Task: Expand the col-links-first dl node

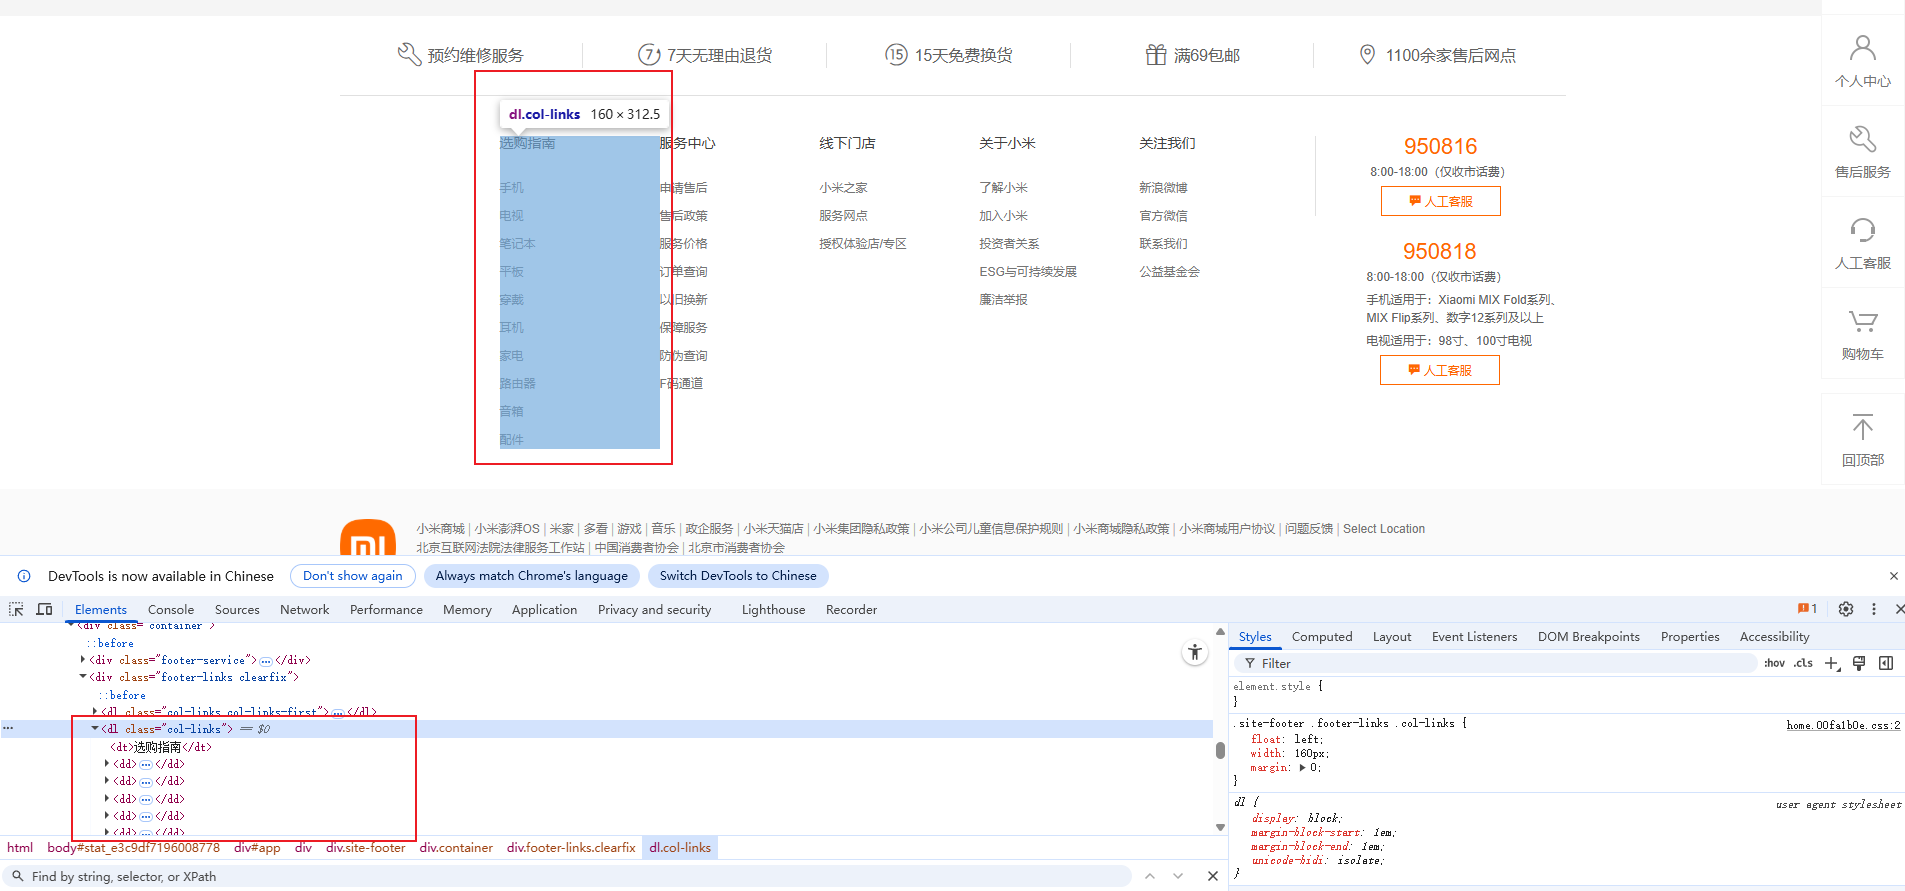Action: pos(95,712)
